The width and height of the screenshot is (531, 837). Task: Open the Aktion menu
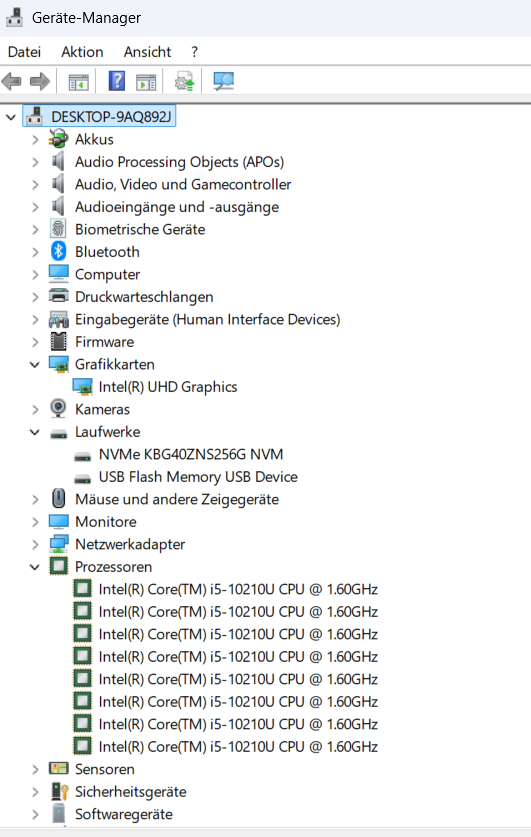click(x=82, y=52)
